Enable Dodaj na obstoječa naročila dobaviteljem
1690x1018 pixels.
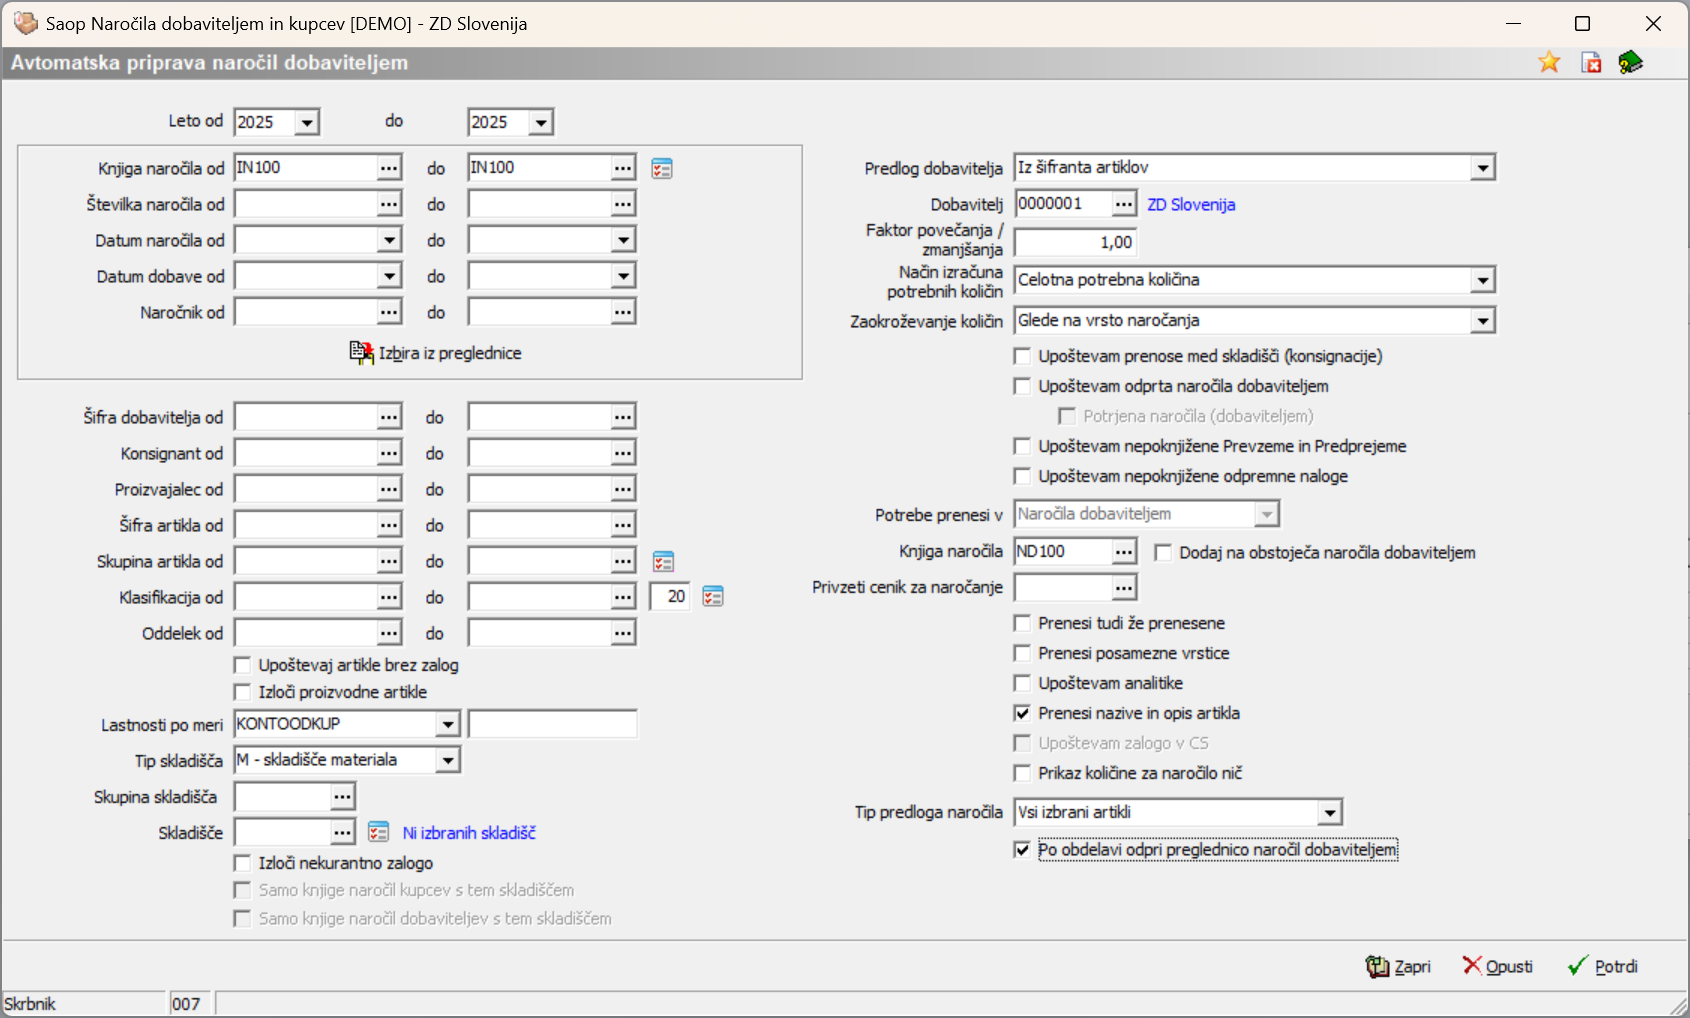tap(1163, 552)
